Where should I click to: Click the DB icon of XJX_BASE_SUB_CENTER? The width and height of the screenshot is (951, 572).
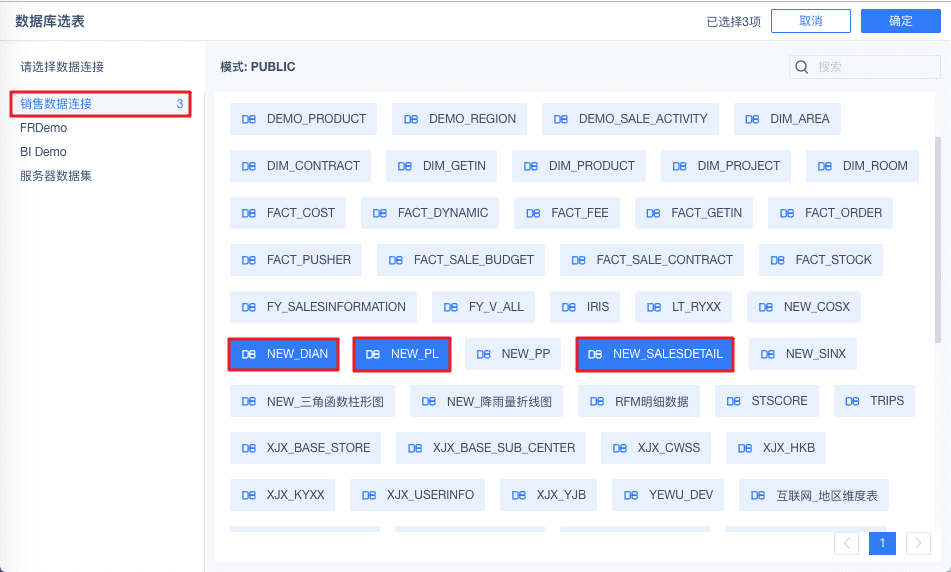(x=415, y=448)
